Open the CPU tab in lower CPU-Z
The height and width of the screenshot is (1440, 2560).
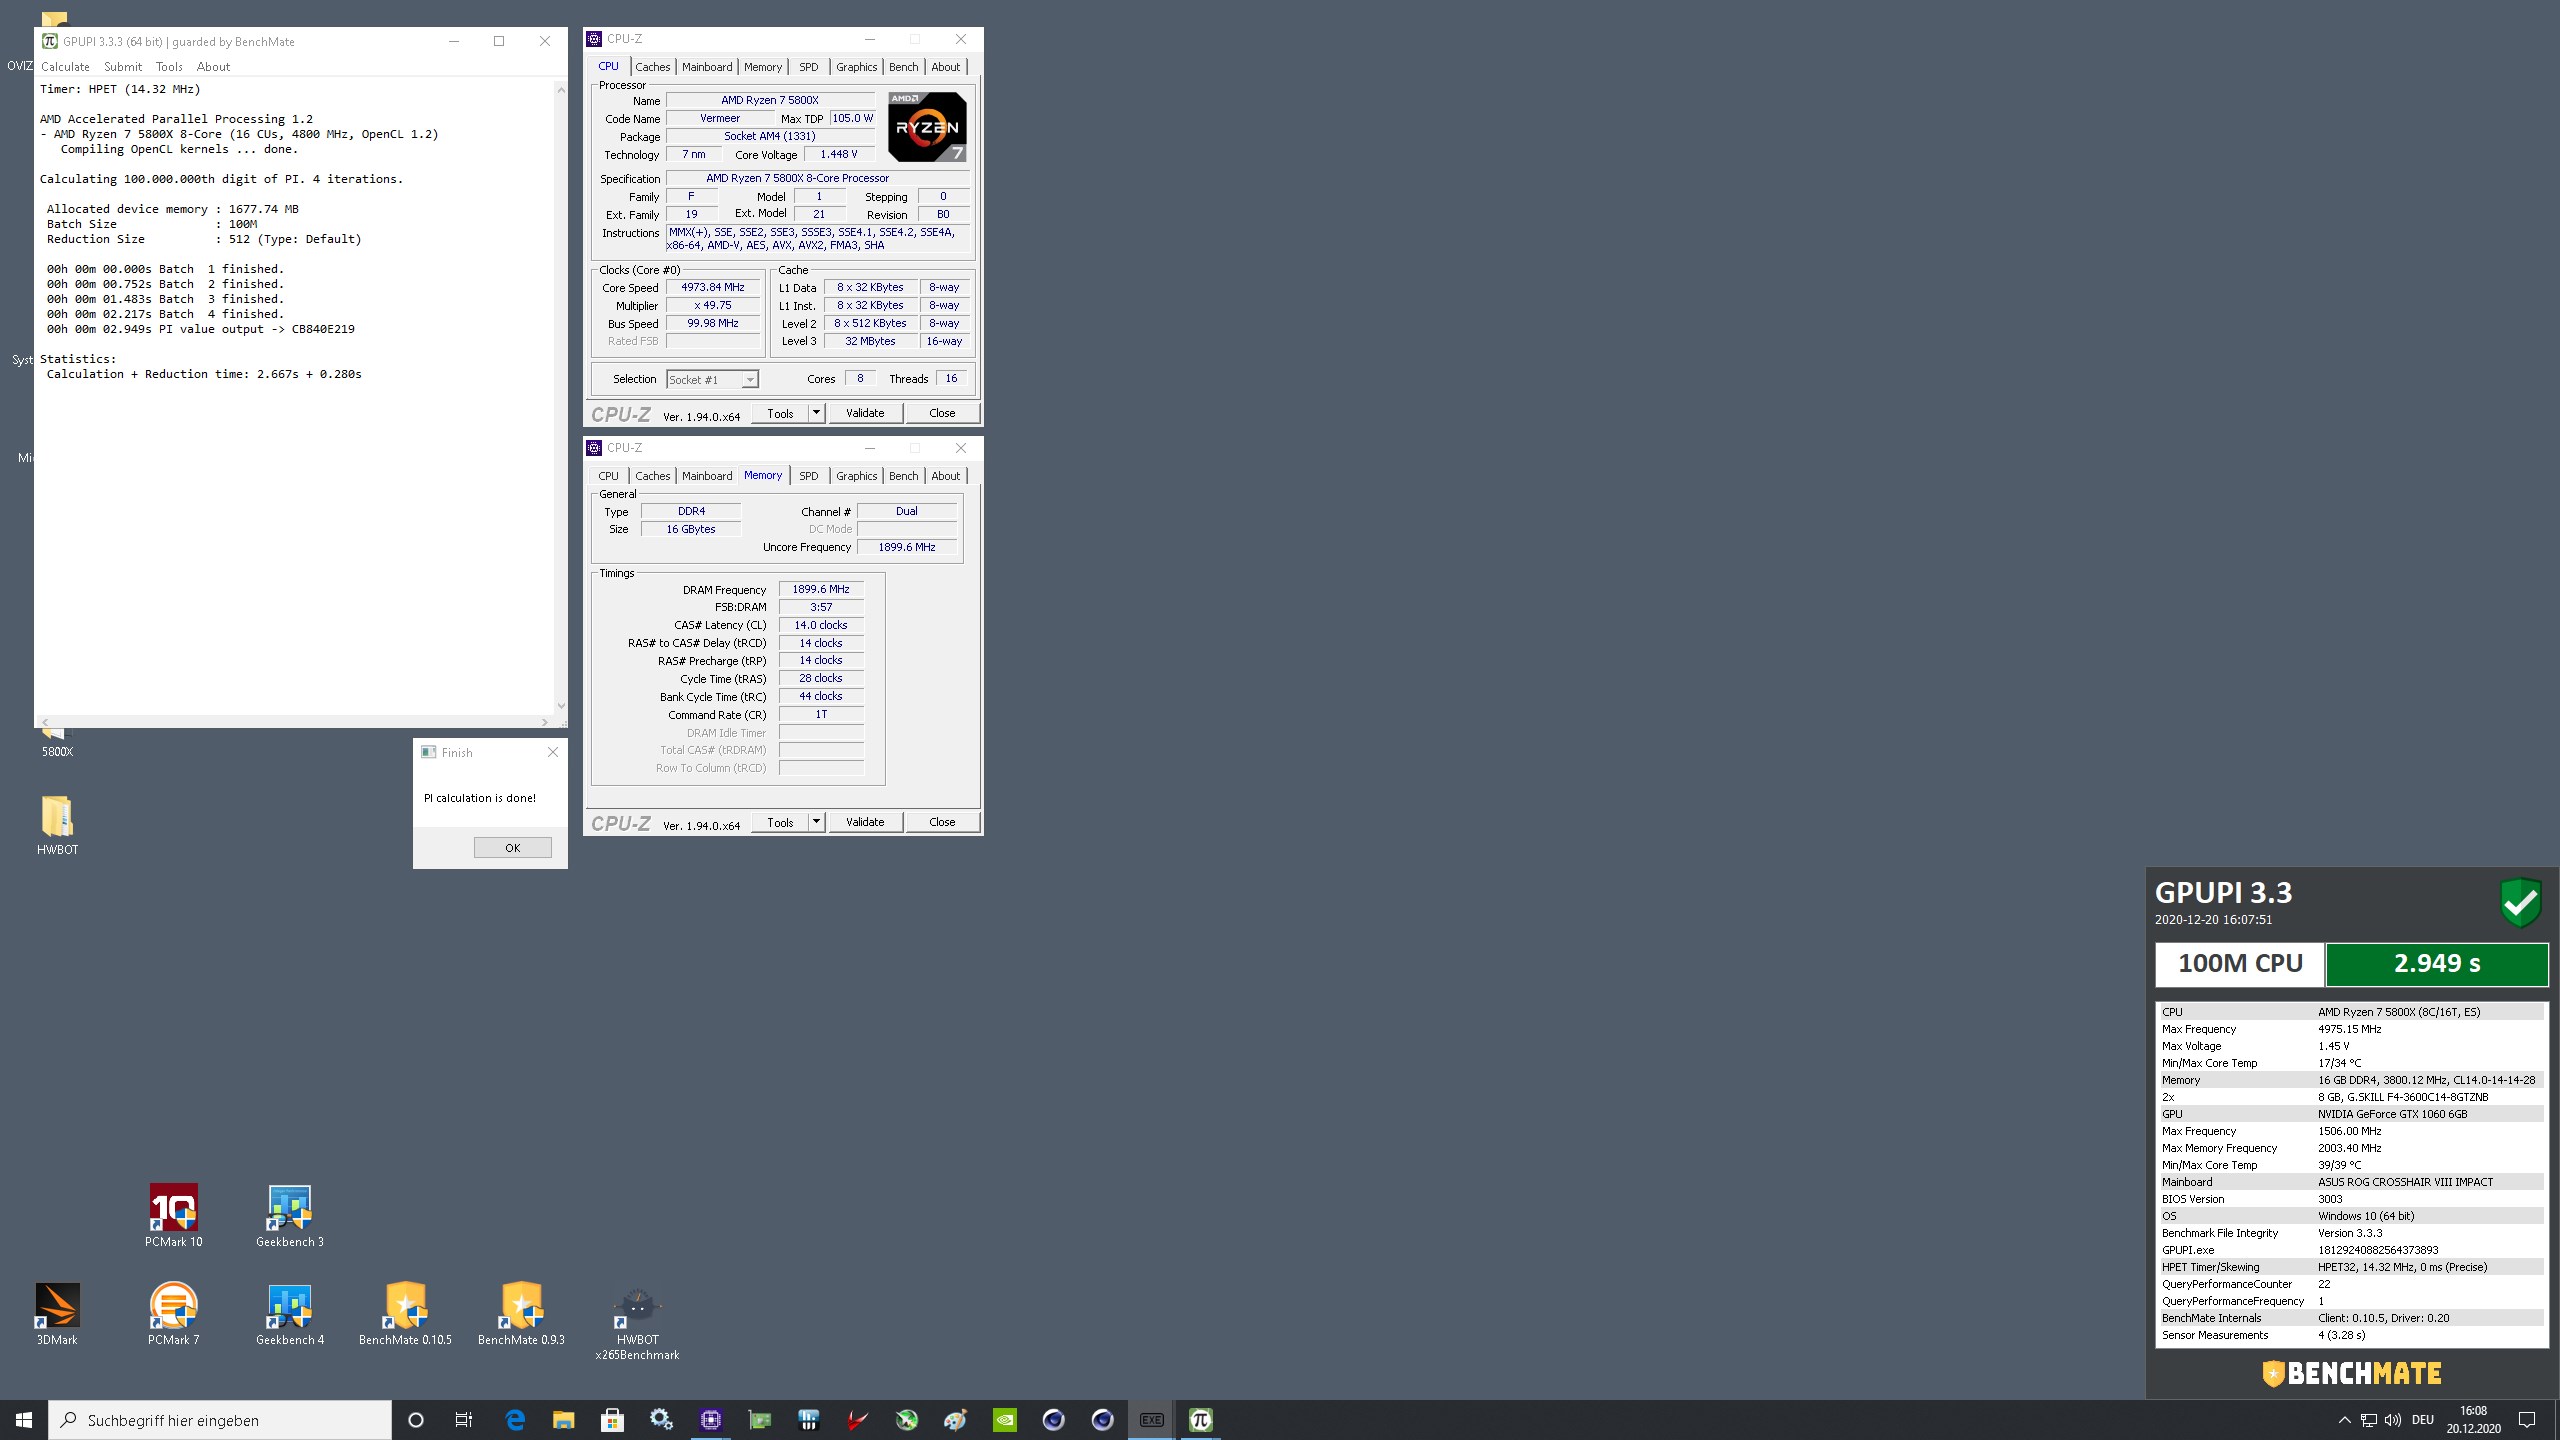pyautogui.click(x=609, y=476)
